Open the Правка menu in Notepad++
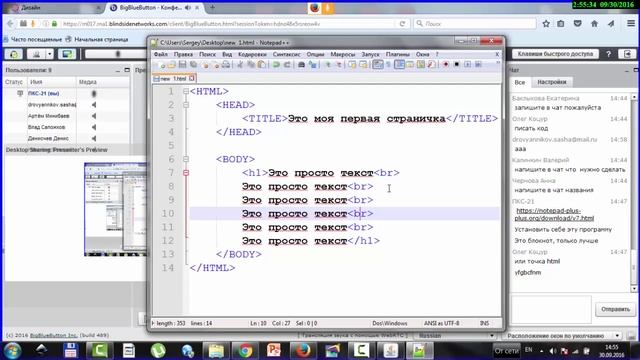The width and height of the screenshot is (640, 360). 183,54
